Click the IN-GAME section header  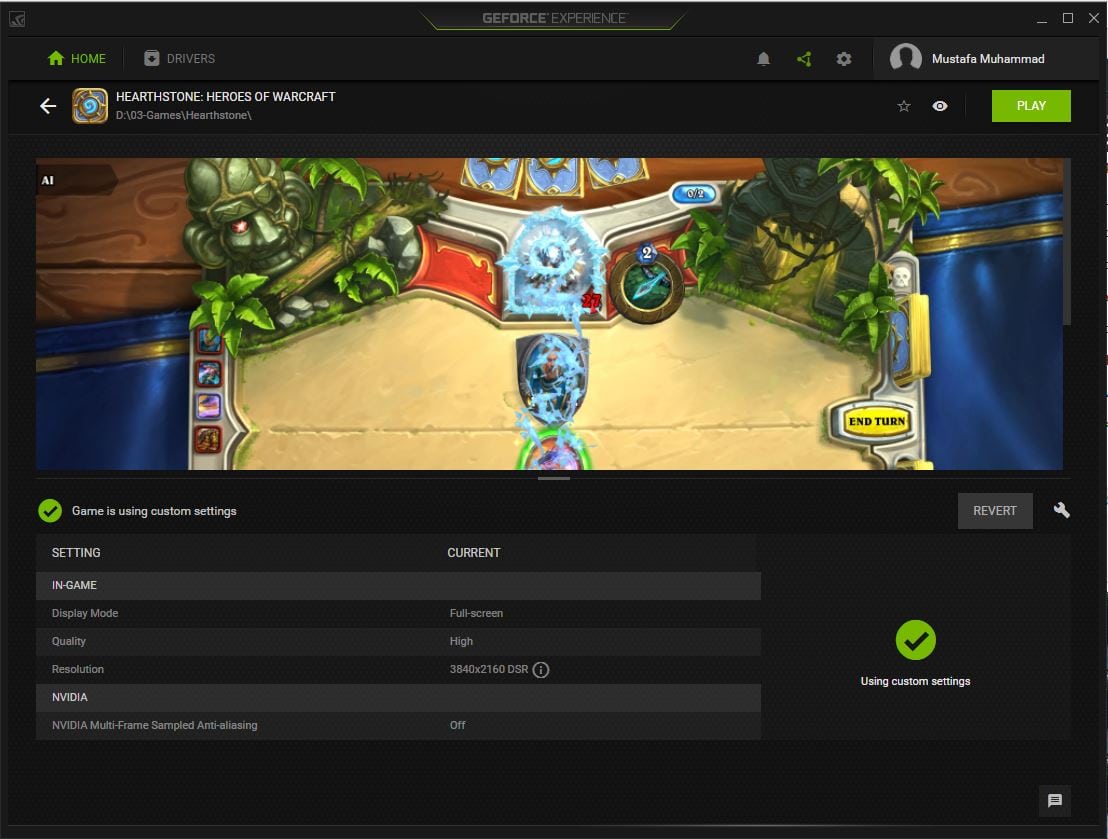pyautogui.click(x=399, y=585)
